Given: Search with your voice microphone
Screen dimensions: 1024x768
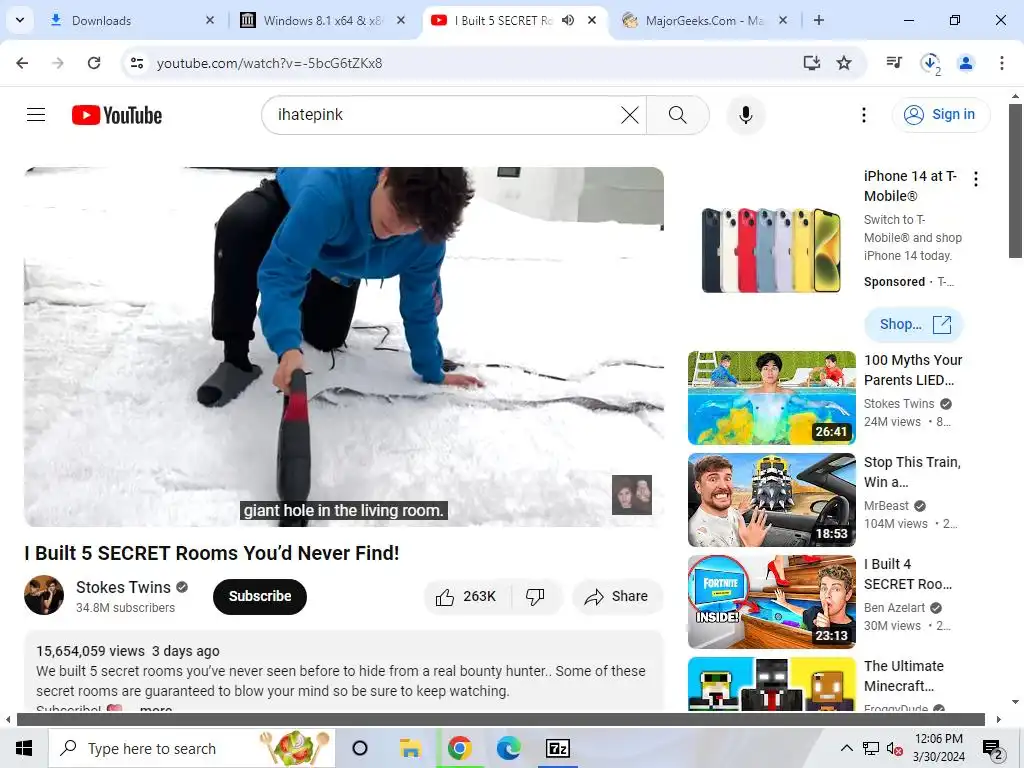Looking at the screenshot, I should pyautogui.click(x=745, y=115).
